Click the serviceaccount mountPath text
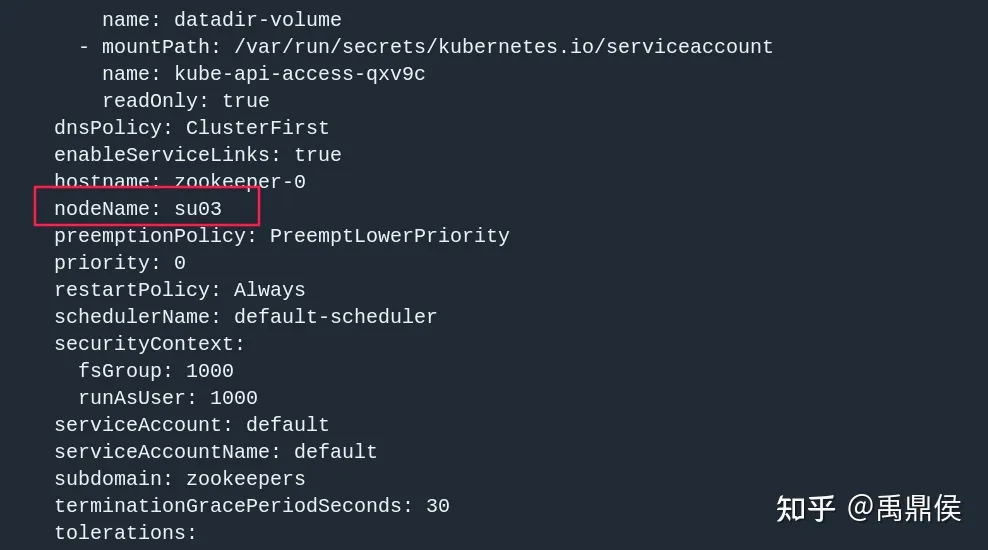 pyautogui.click(x=503, y=47)
